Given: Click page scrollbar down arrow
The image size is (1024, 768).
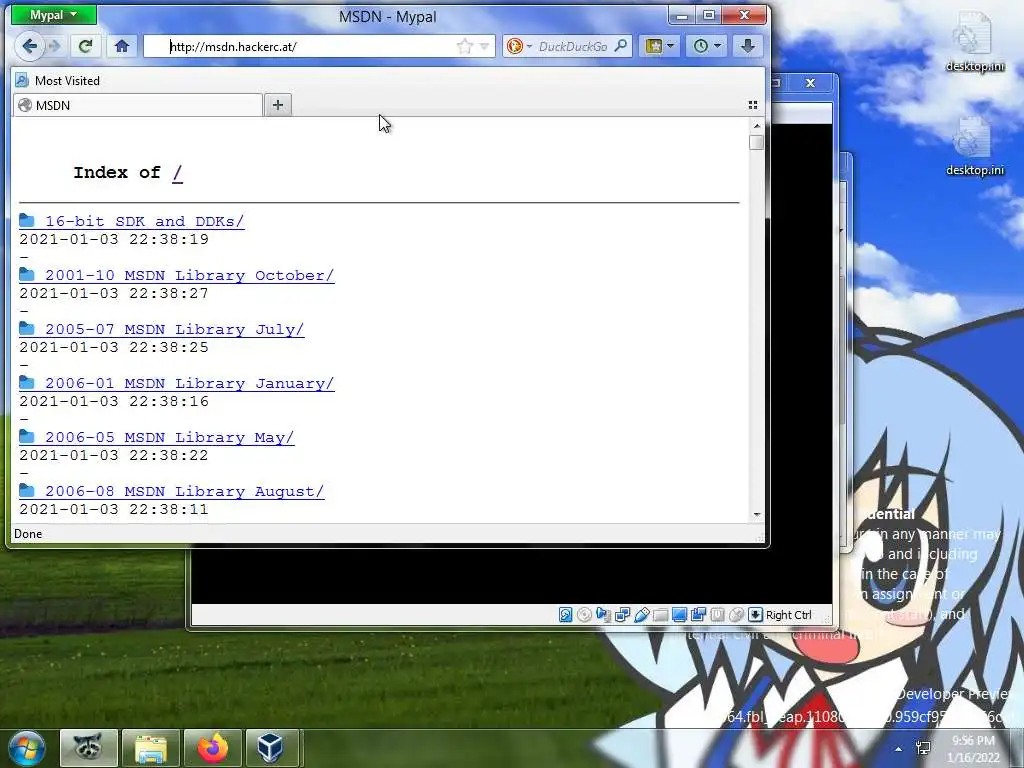Looking at the screenshot, I should pos(756,515).
